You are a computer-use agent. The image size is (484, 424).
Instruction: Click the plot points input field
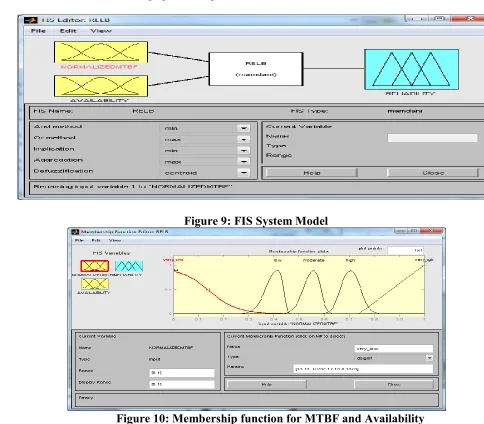[406, 250]
